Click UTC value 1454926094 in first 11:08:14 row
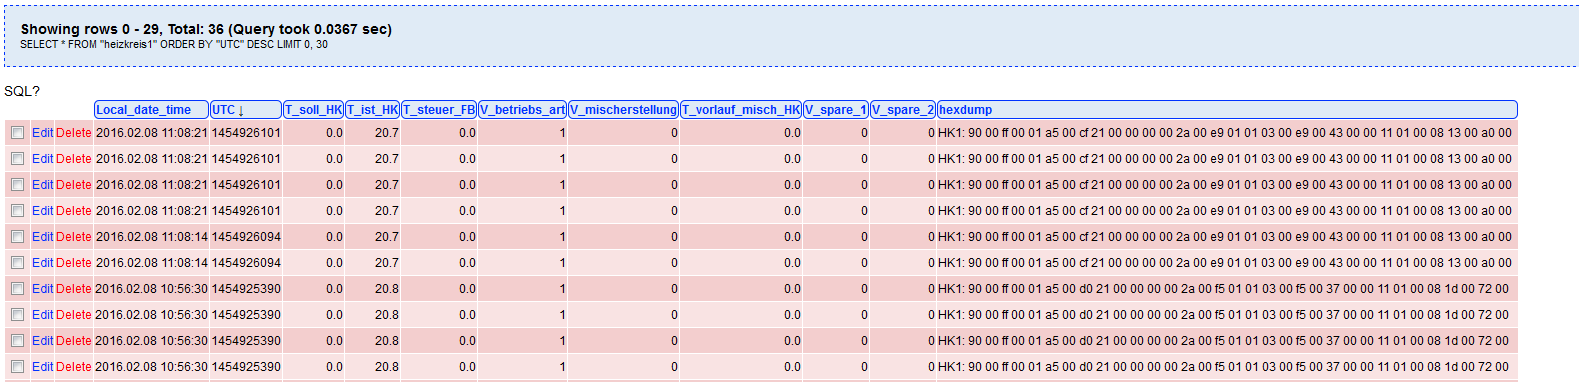Viewport: 1579px width, 382px height. pos(246,237)
